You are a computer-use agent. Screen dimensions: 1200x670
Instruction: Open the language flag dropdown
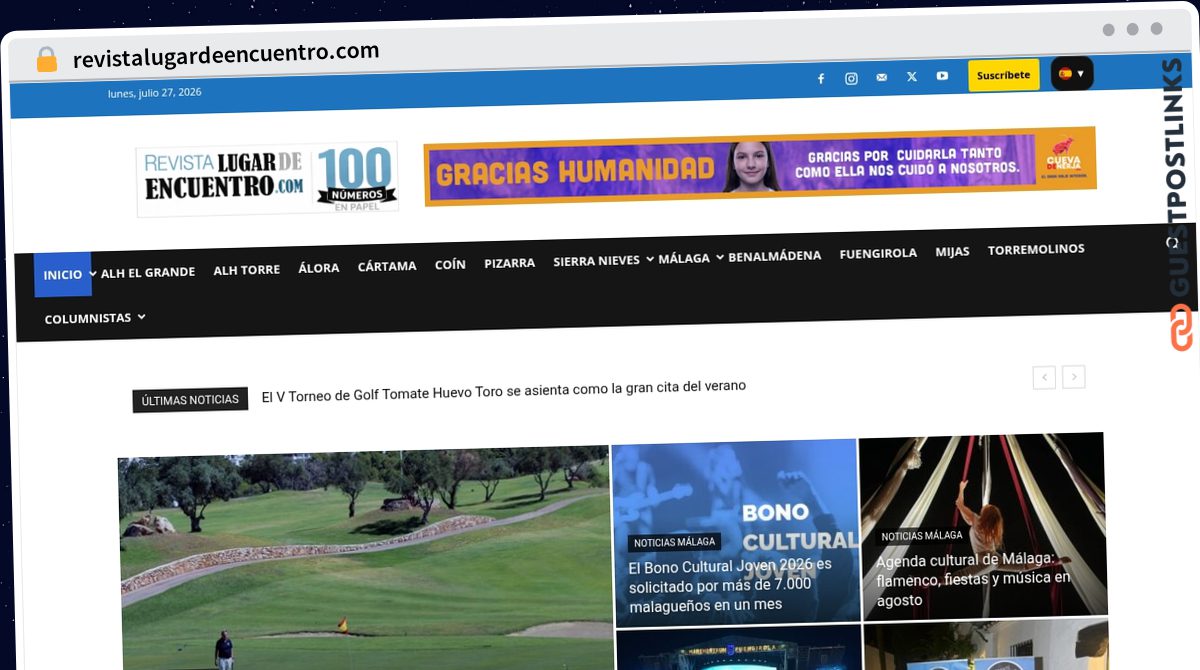coord(1072,73)
